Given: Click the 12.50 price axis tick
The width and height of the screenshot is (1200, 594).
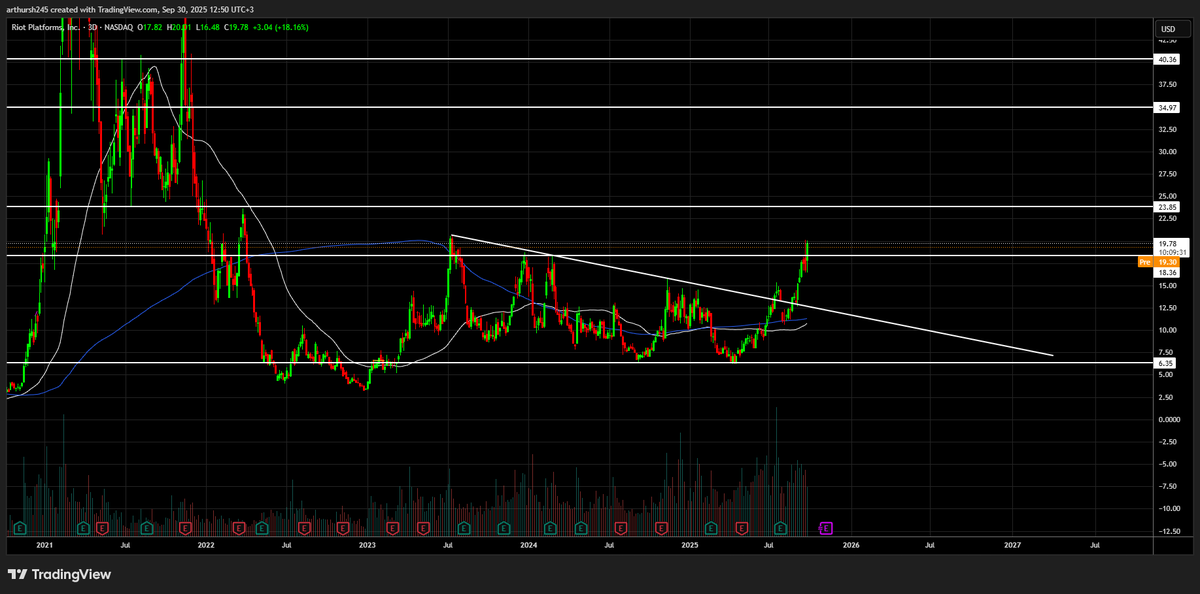Looking at the screenshot, I should coord(1167,308).
